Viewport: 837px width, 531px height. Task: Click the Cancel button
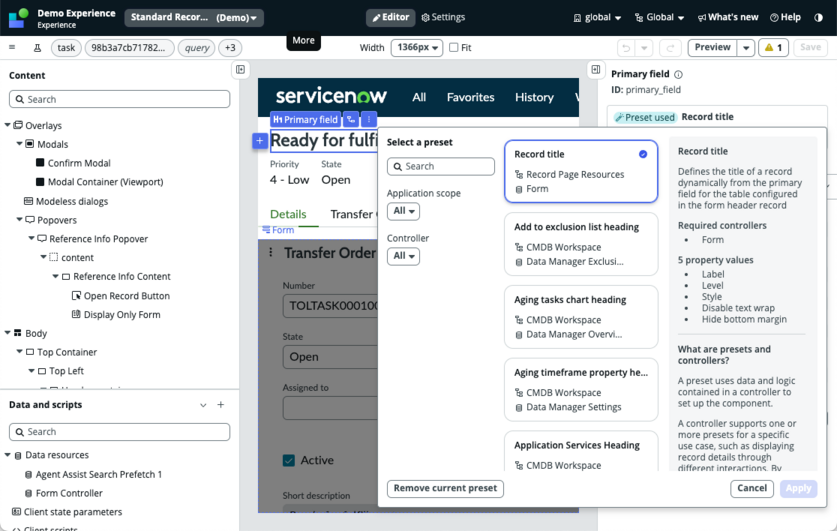[752, 488]
